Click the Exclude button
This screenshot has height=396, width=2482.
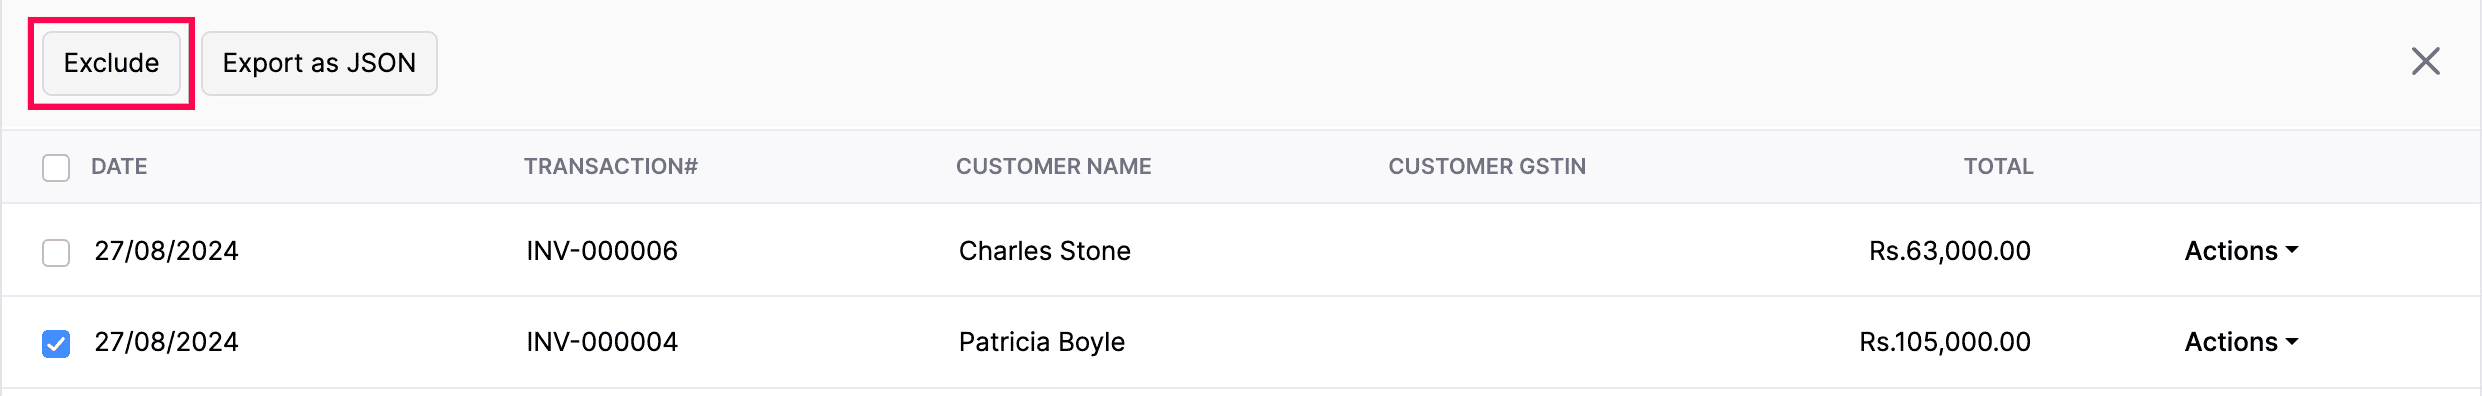[111, 63]
